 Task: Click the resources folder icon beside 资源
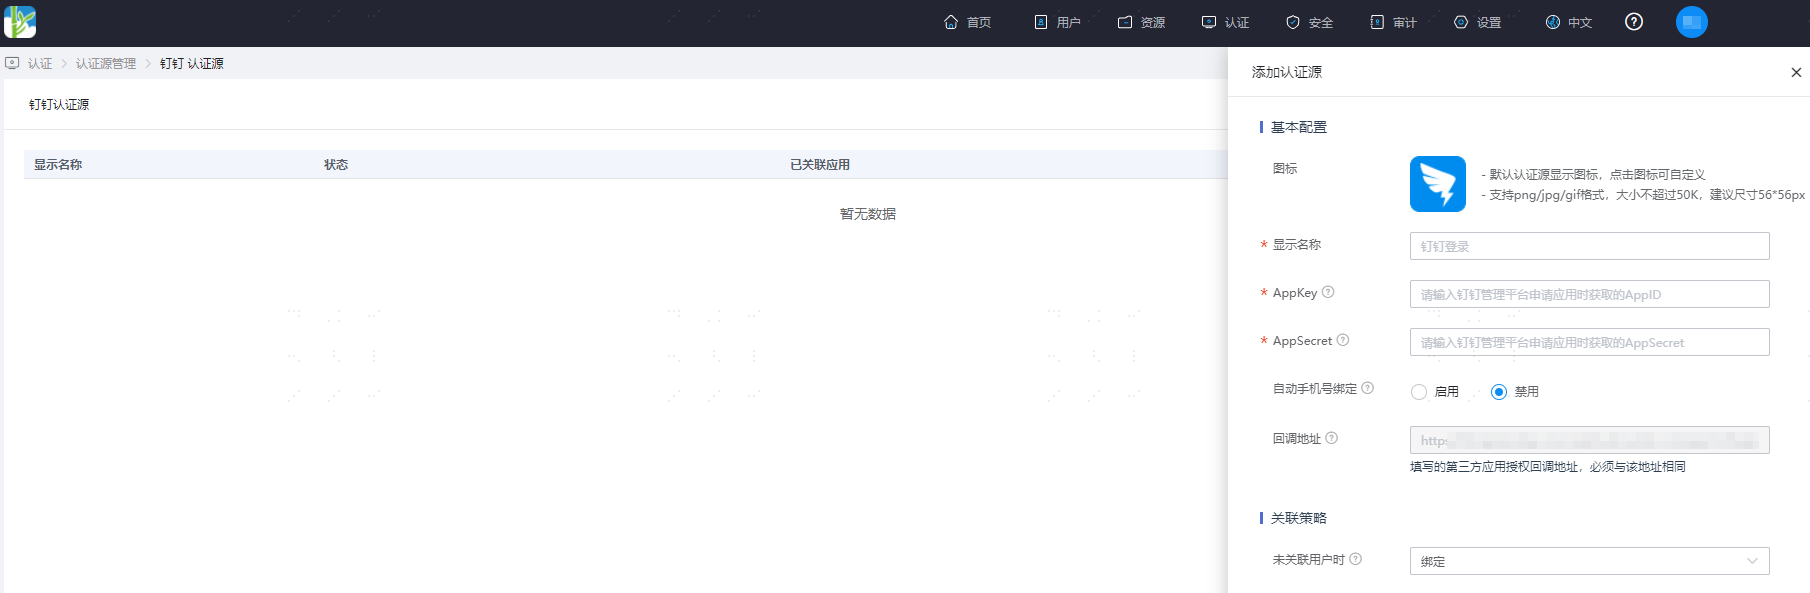pyautogui.click(x=1125, y=22)
